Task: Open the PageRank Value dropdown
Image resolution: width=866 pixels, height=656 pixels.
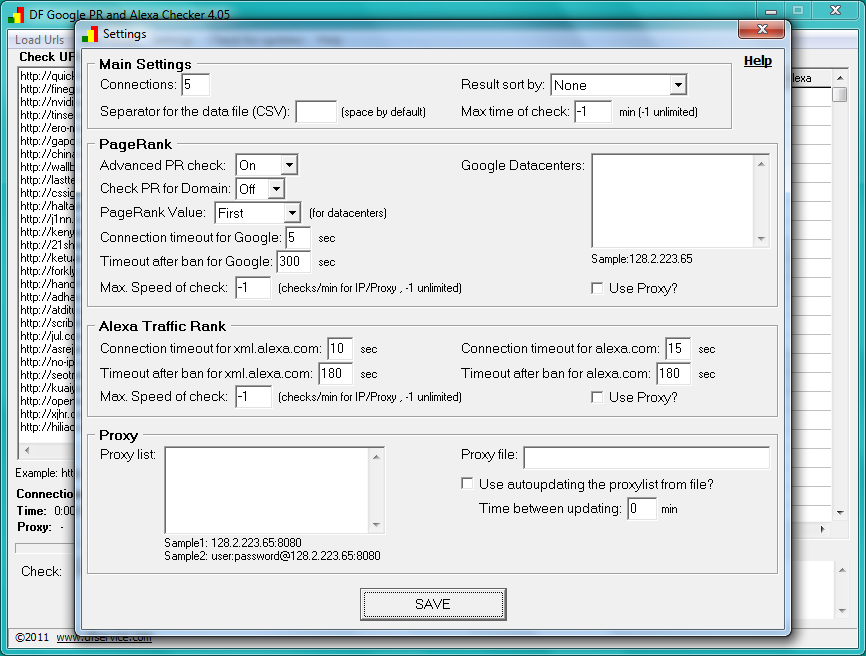Action: click(x=292, y=213)
